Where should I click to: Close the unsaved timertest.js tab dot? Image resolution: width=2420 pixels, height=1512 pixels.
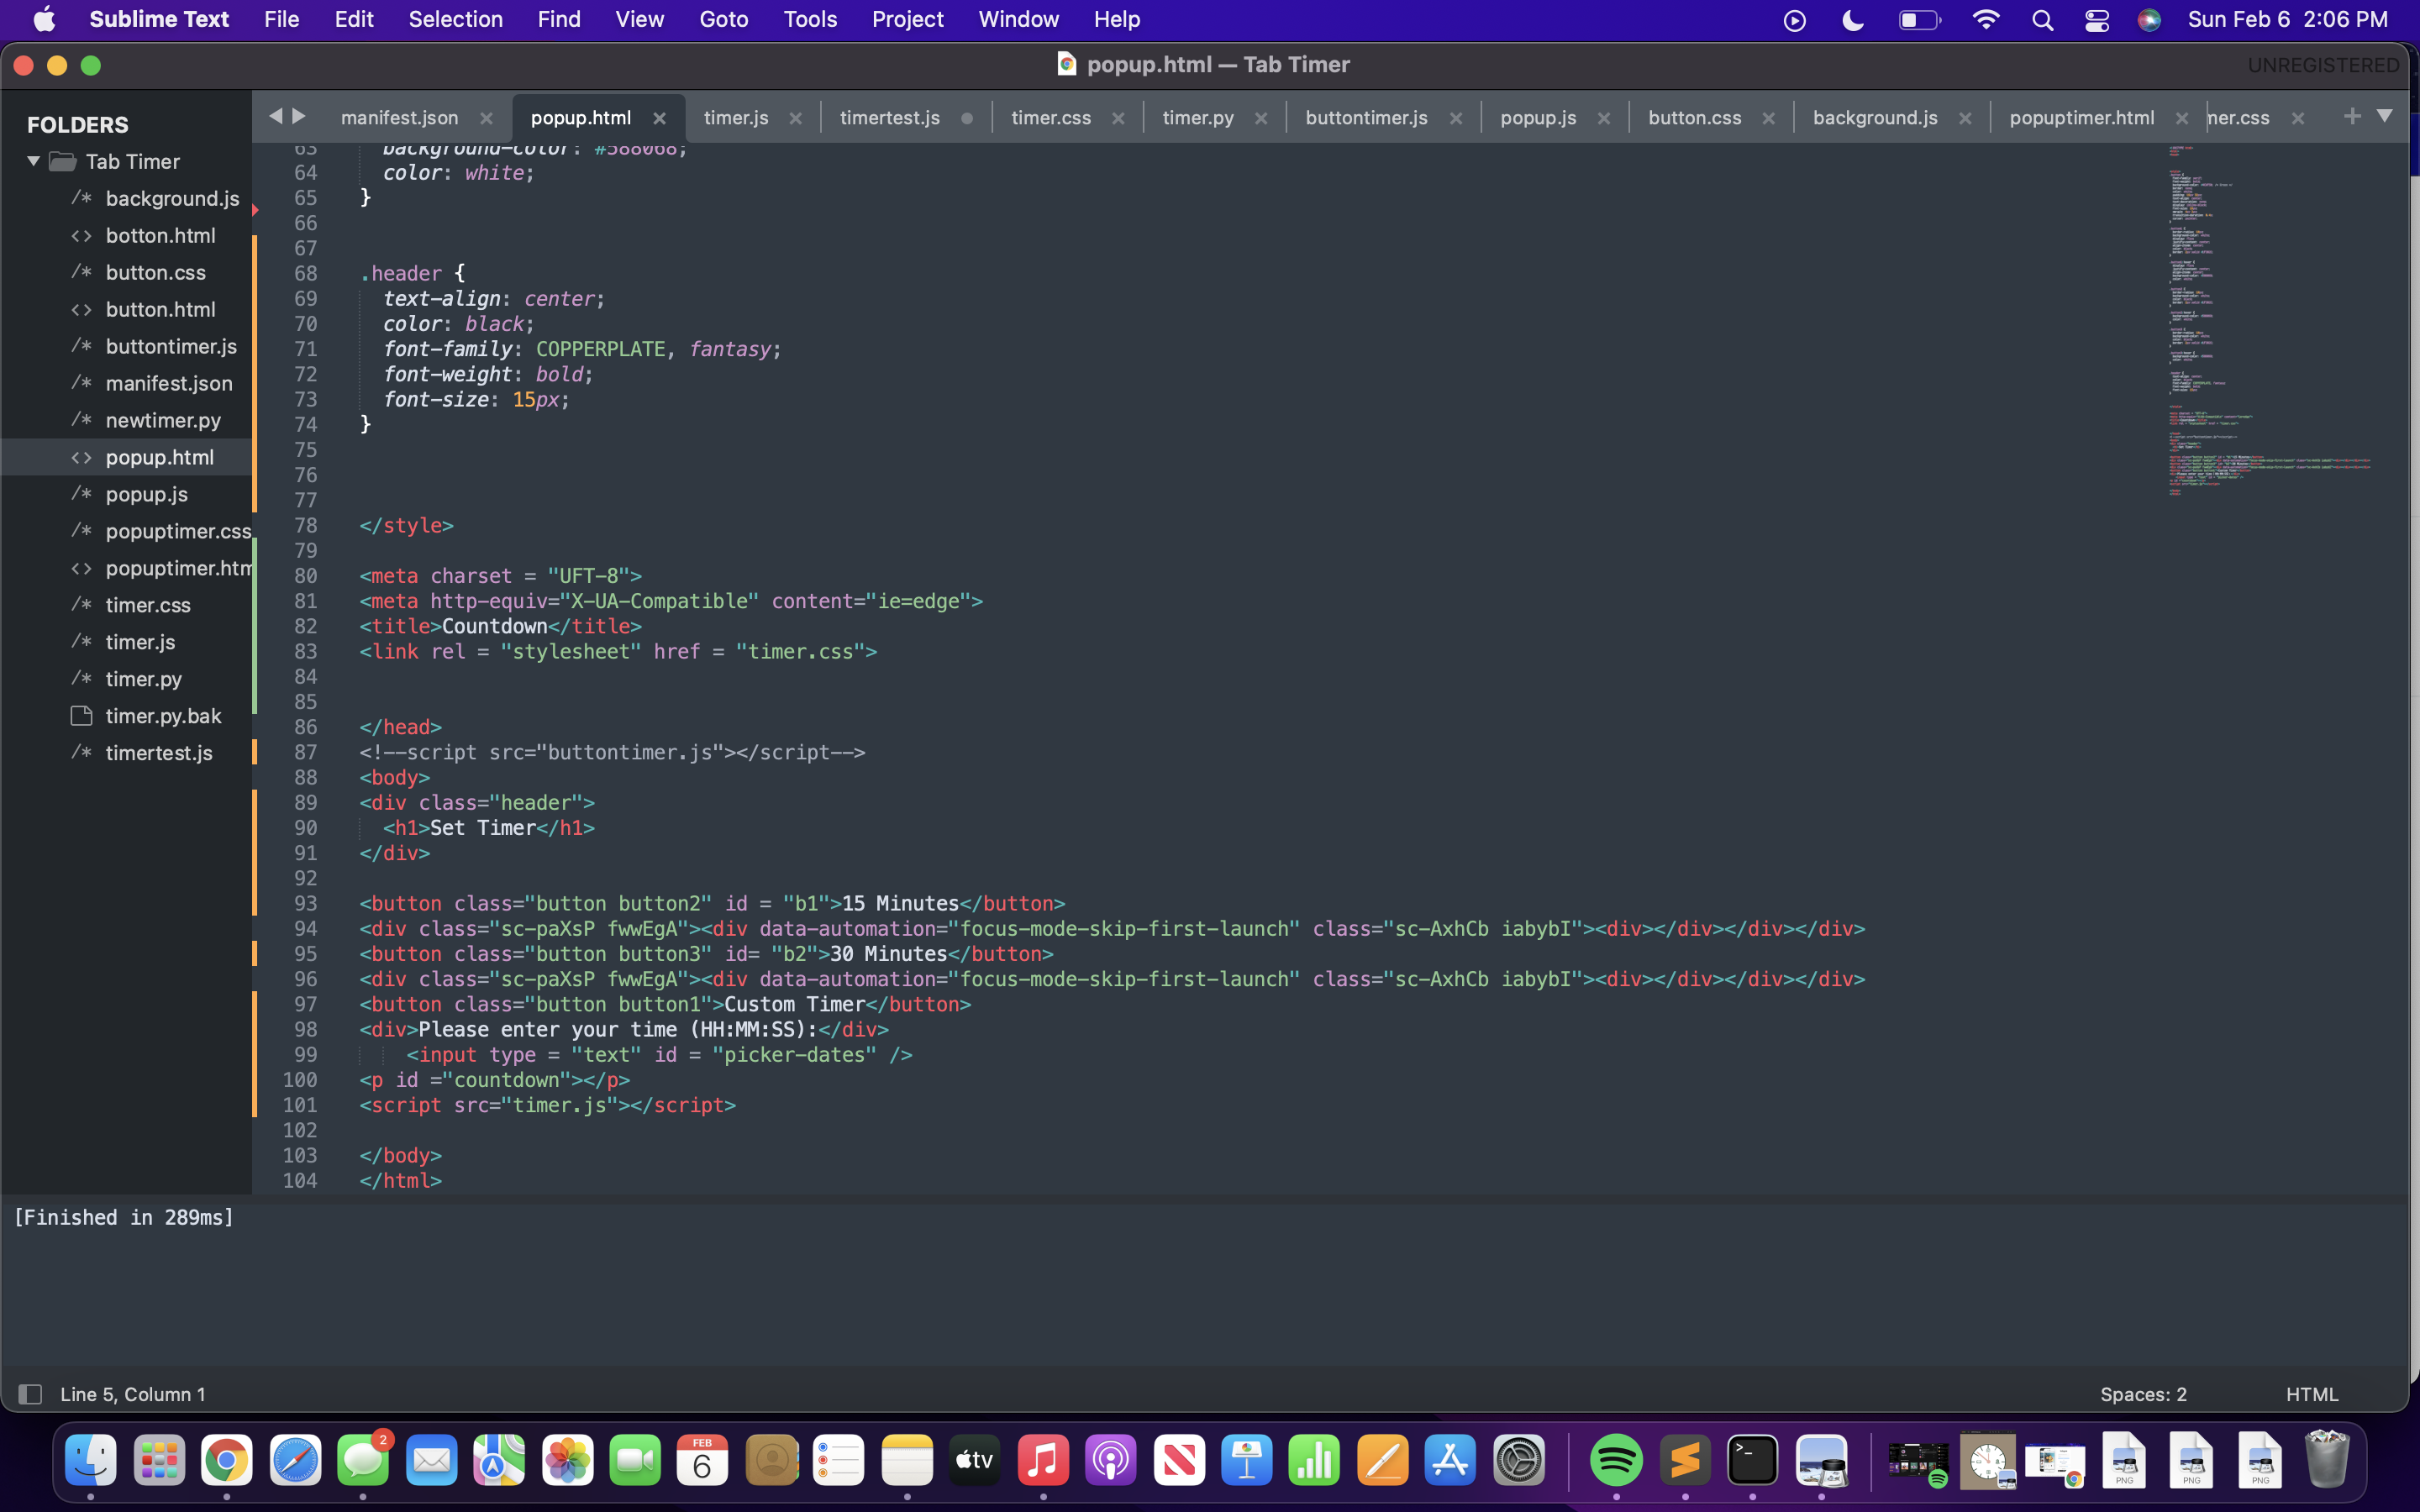(x=966, y=118)
